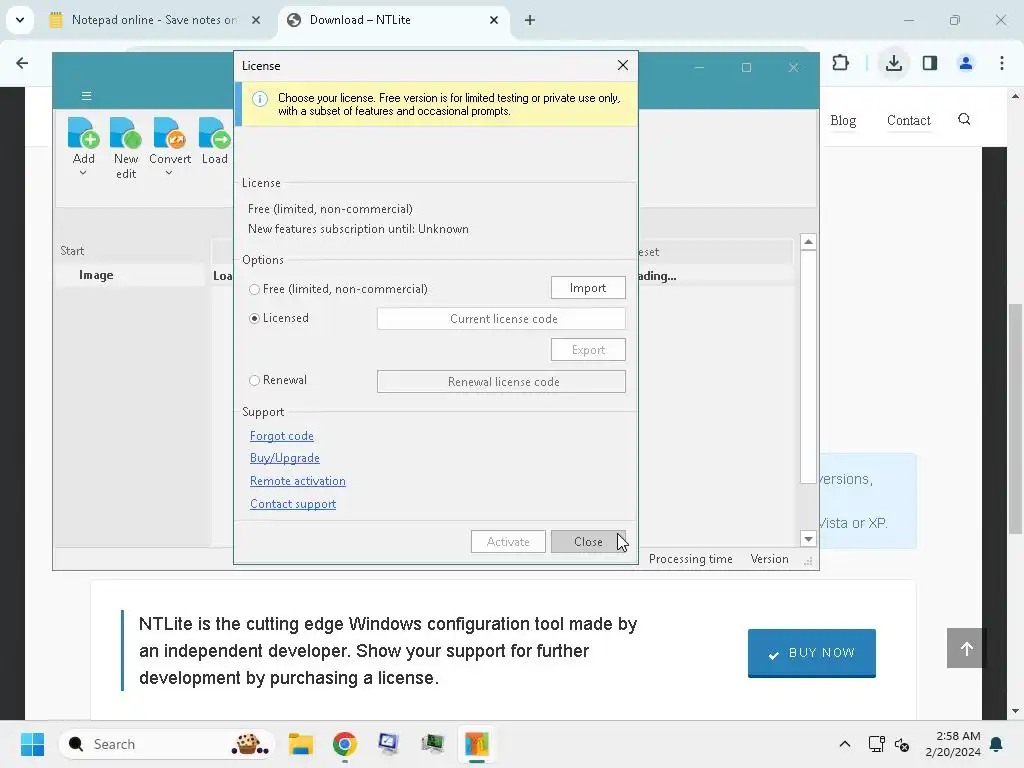Viewport: 1024px width, 768px height.
Task: Click the taskbar Search box
Action: pyautogui.click(x=167, y=744)
